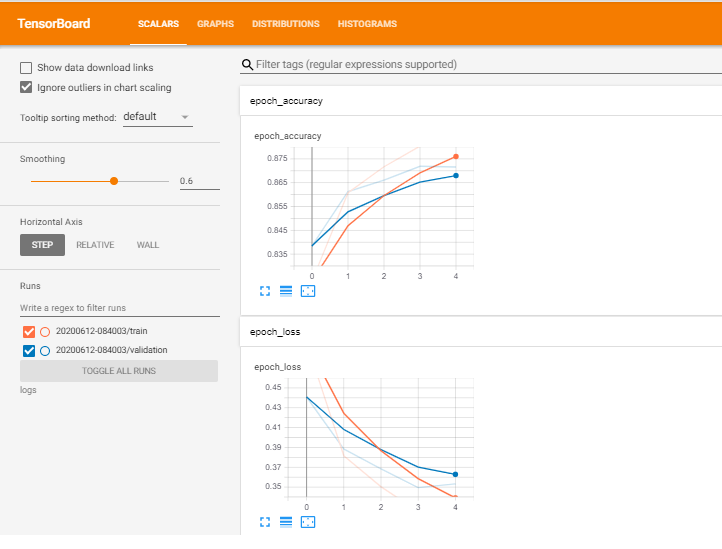Expand epoch_loss chart to full size
This screenshot has width=722, height=549.
coord(265,522)
